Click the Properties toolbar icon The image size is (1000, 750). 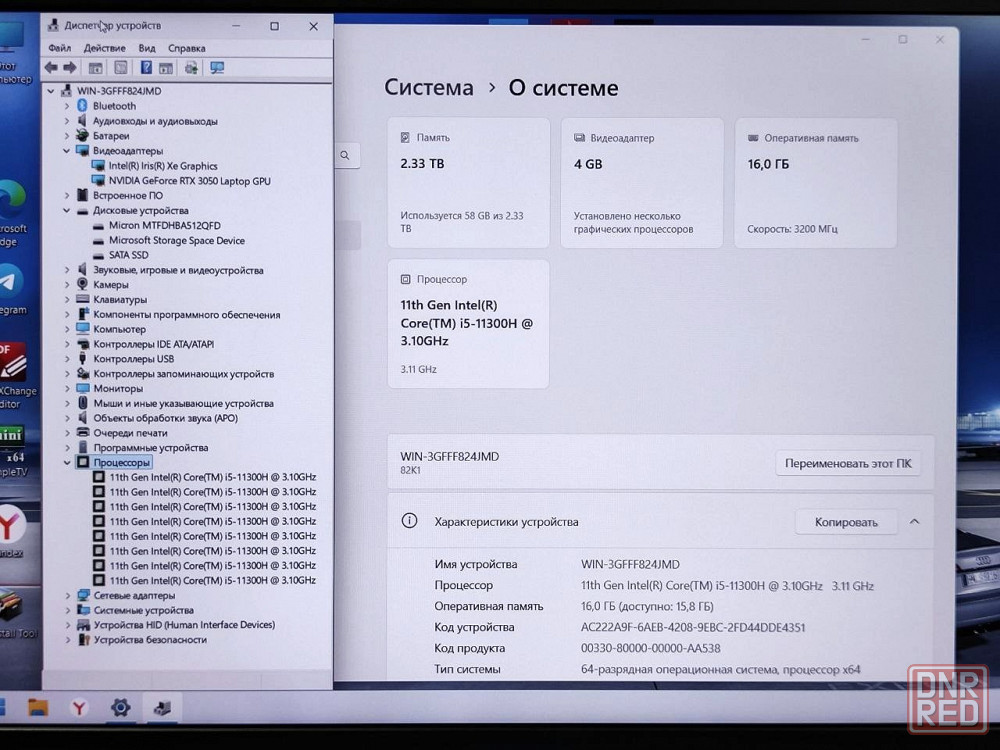pyautogui.click(x=121, y=68)
